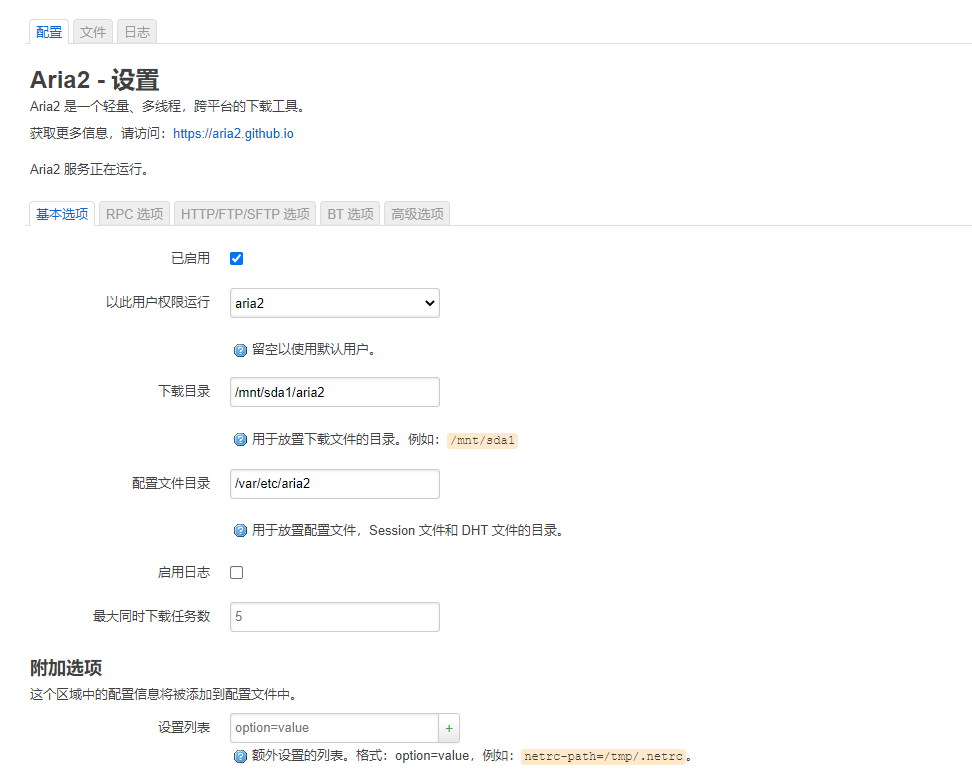Switch to the 配置 top tab

pos(49,32)
